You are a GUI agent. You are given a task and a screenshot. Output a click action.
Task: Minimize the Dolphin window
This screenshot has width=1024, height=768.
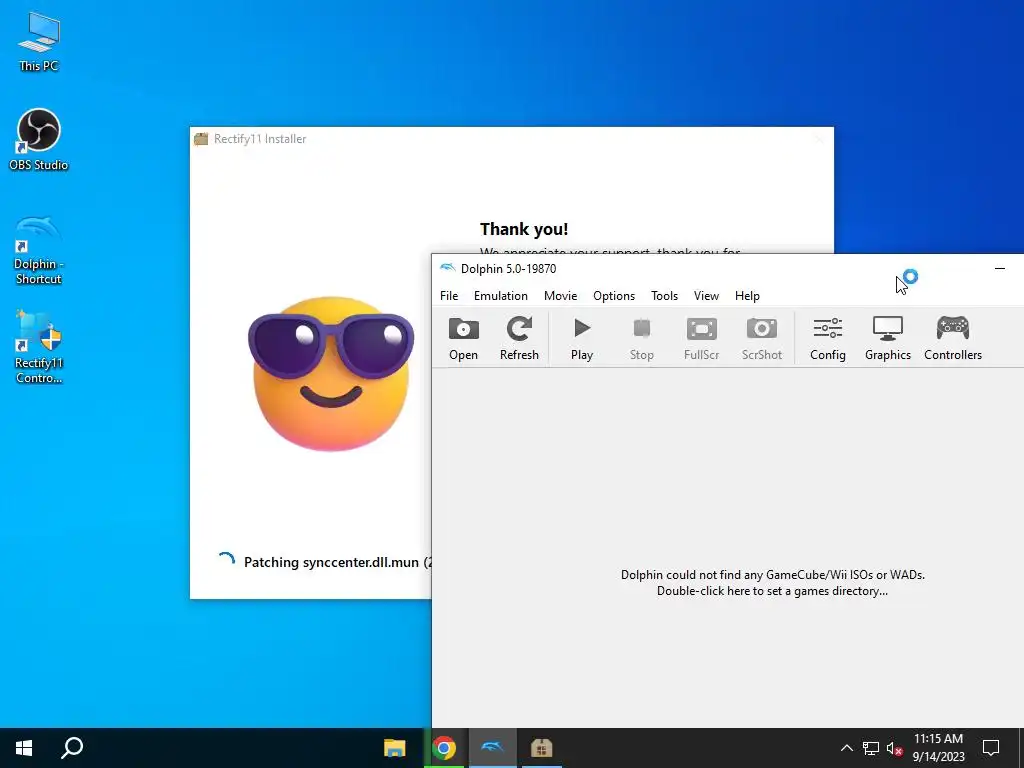tap(999, 268)
